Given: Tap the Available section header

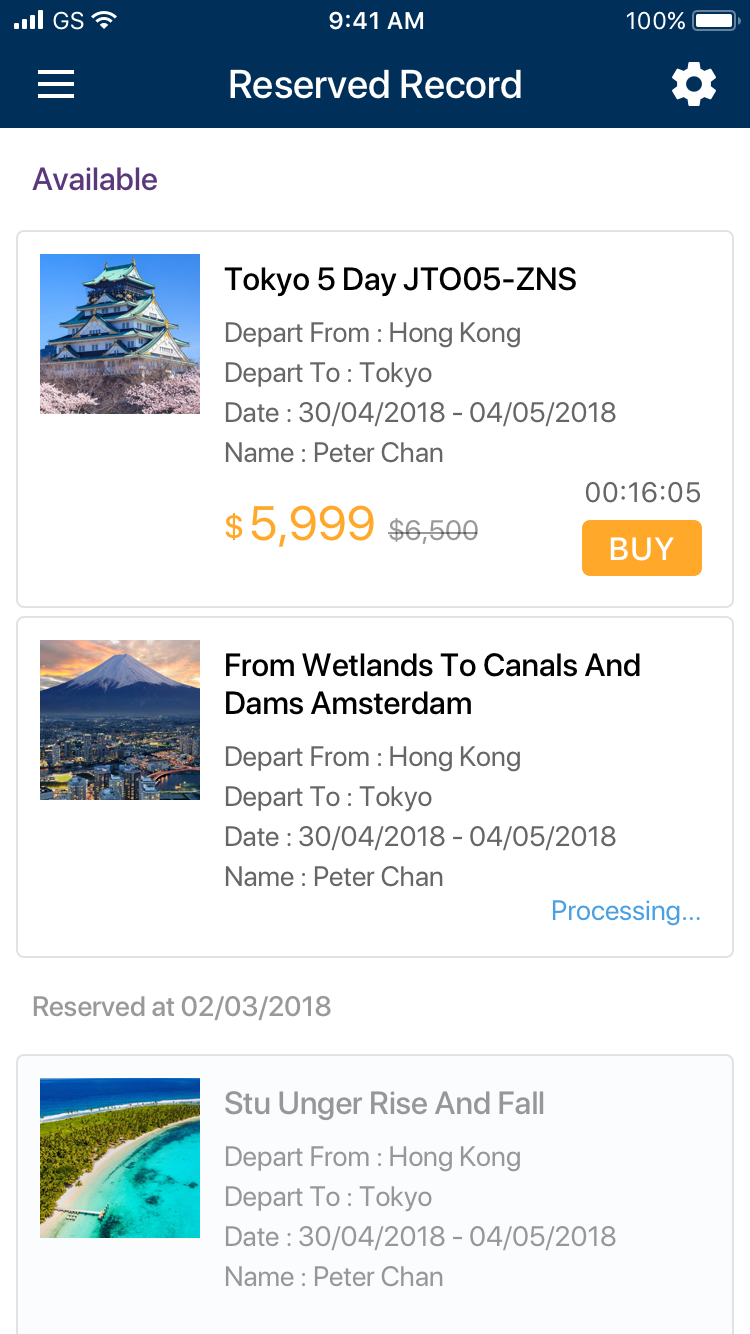Looking at the screenshot, I should coord(95,180).
